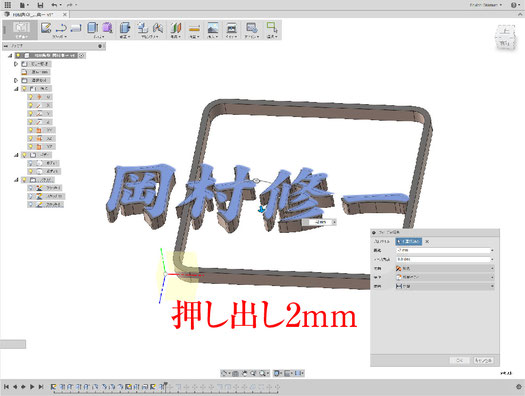525x396 pixels.
Task: Open the data panel grid icon
Action: pyautogui.click(x=7, y=5)
